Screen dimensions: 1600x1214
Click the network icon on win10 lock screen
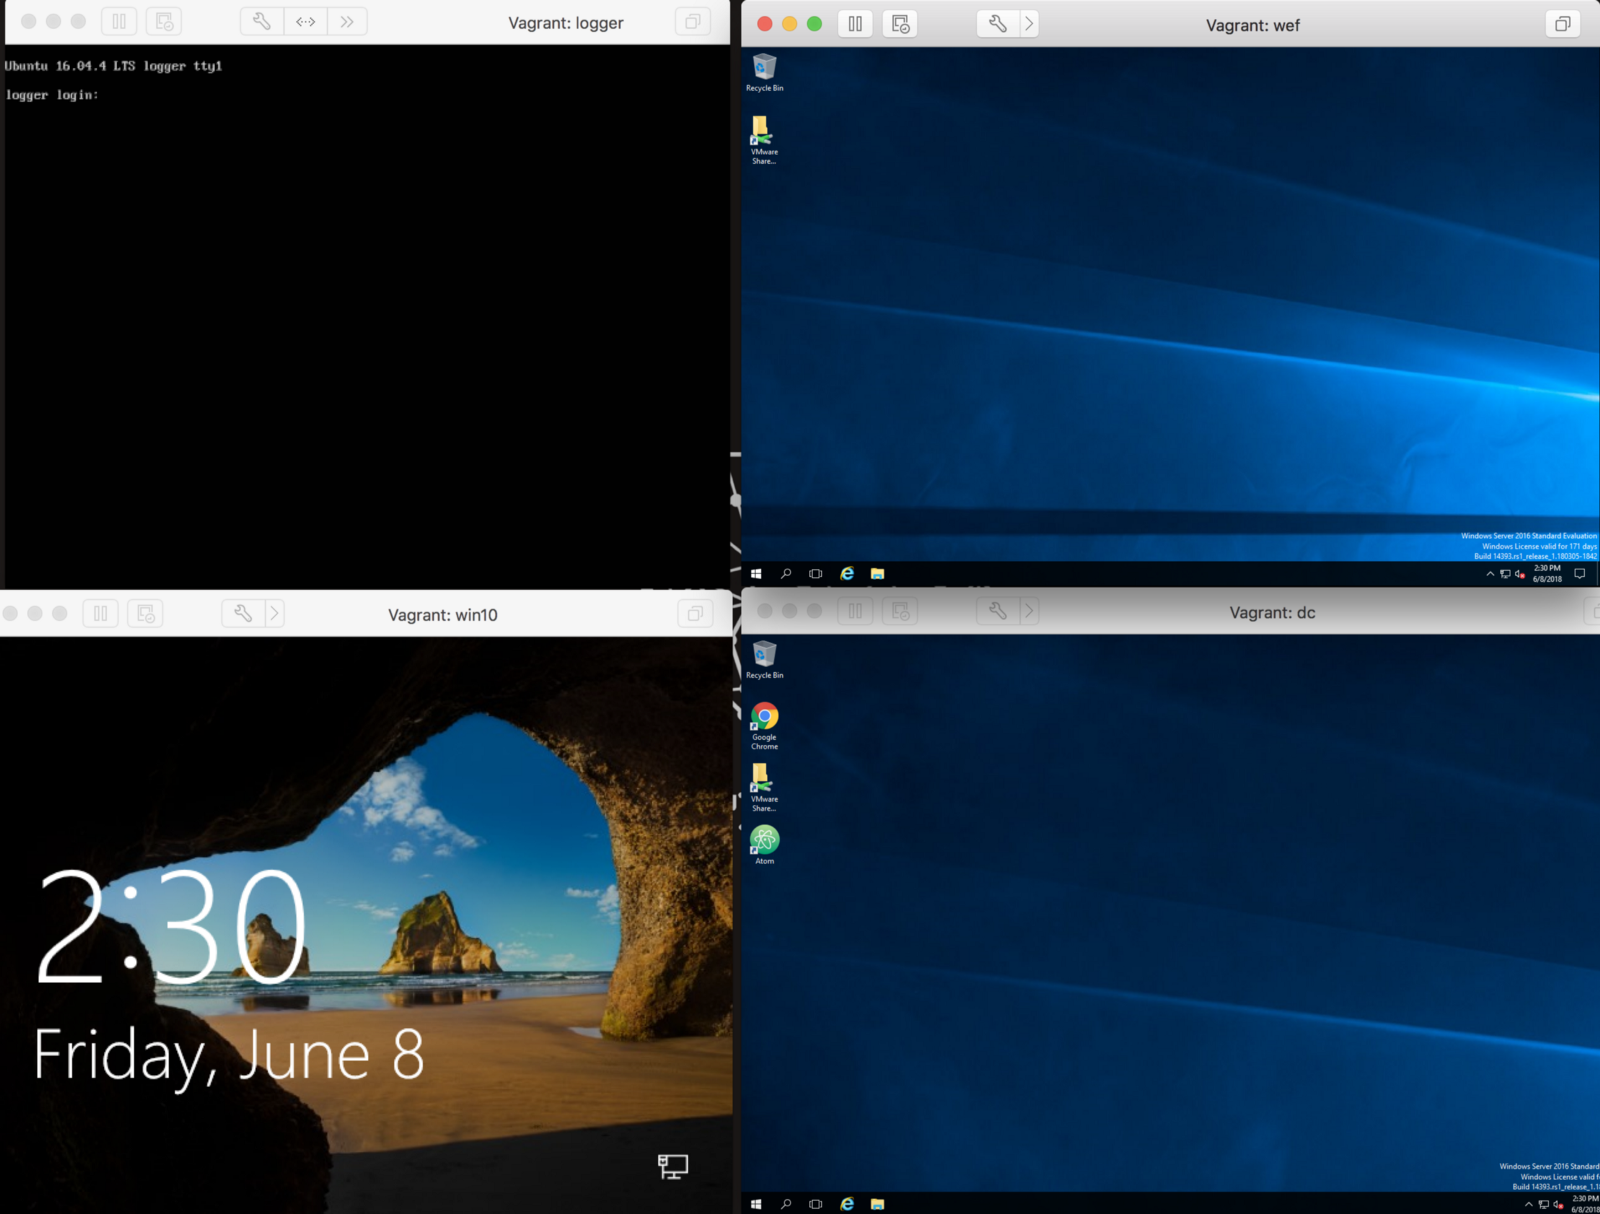pyautogui.click(x=673, y=1166)
